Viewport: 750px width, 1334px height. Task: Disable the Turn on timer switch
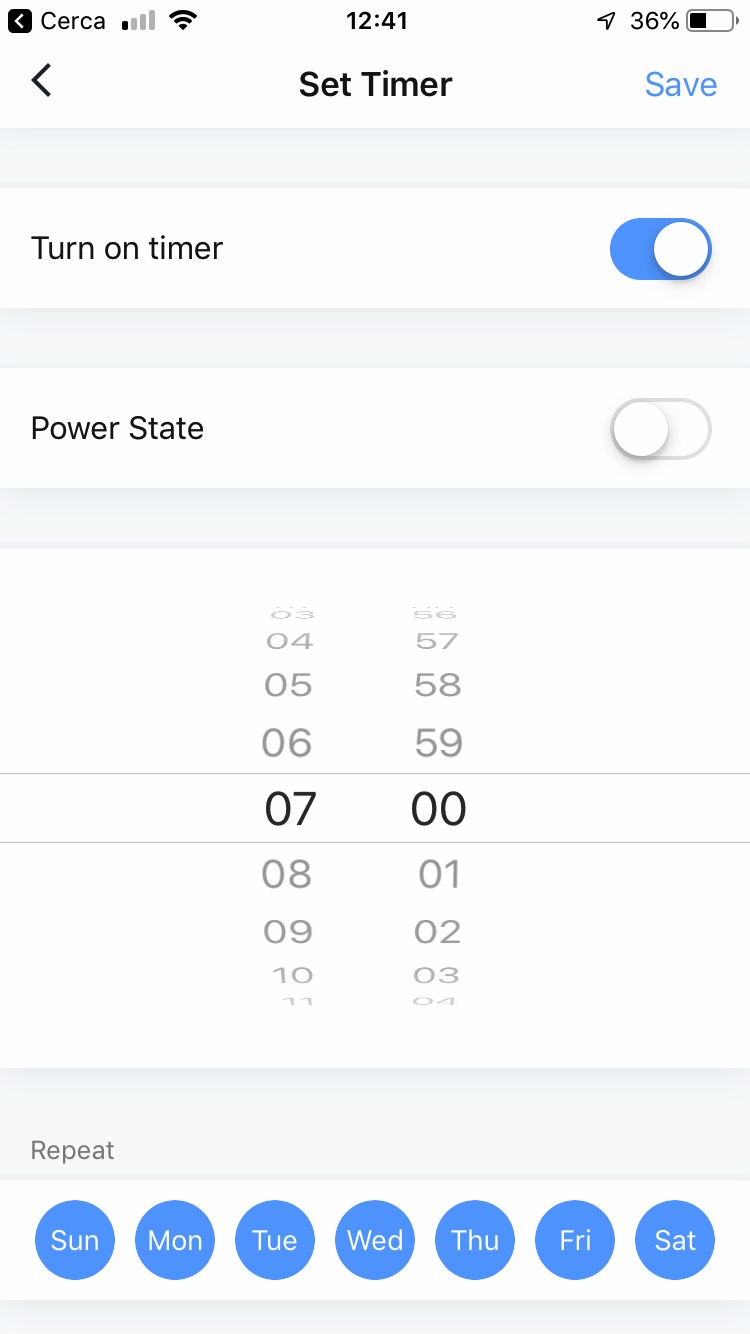click(x=660, y=249)
